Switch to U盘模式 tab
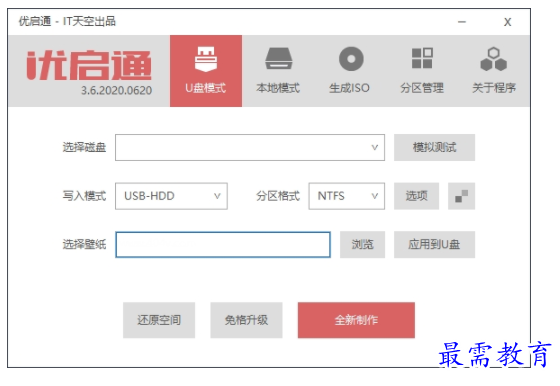560x386 pixels. click(x=206, y=71)
